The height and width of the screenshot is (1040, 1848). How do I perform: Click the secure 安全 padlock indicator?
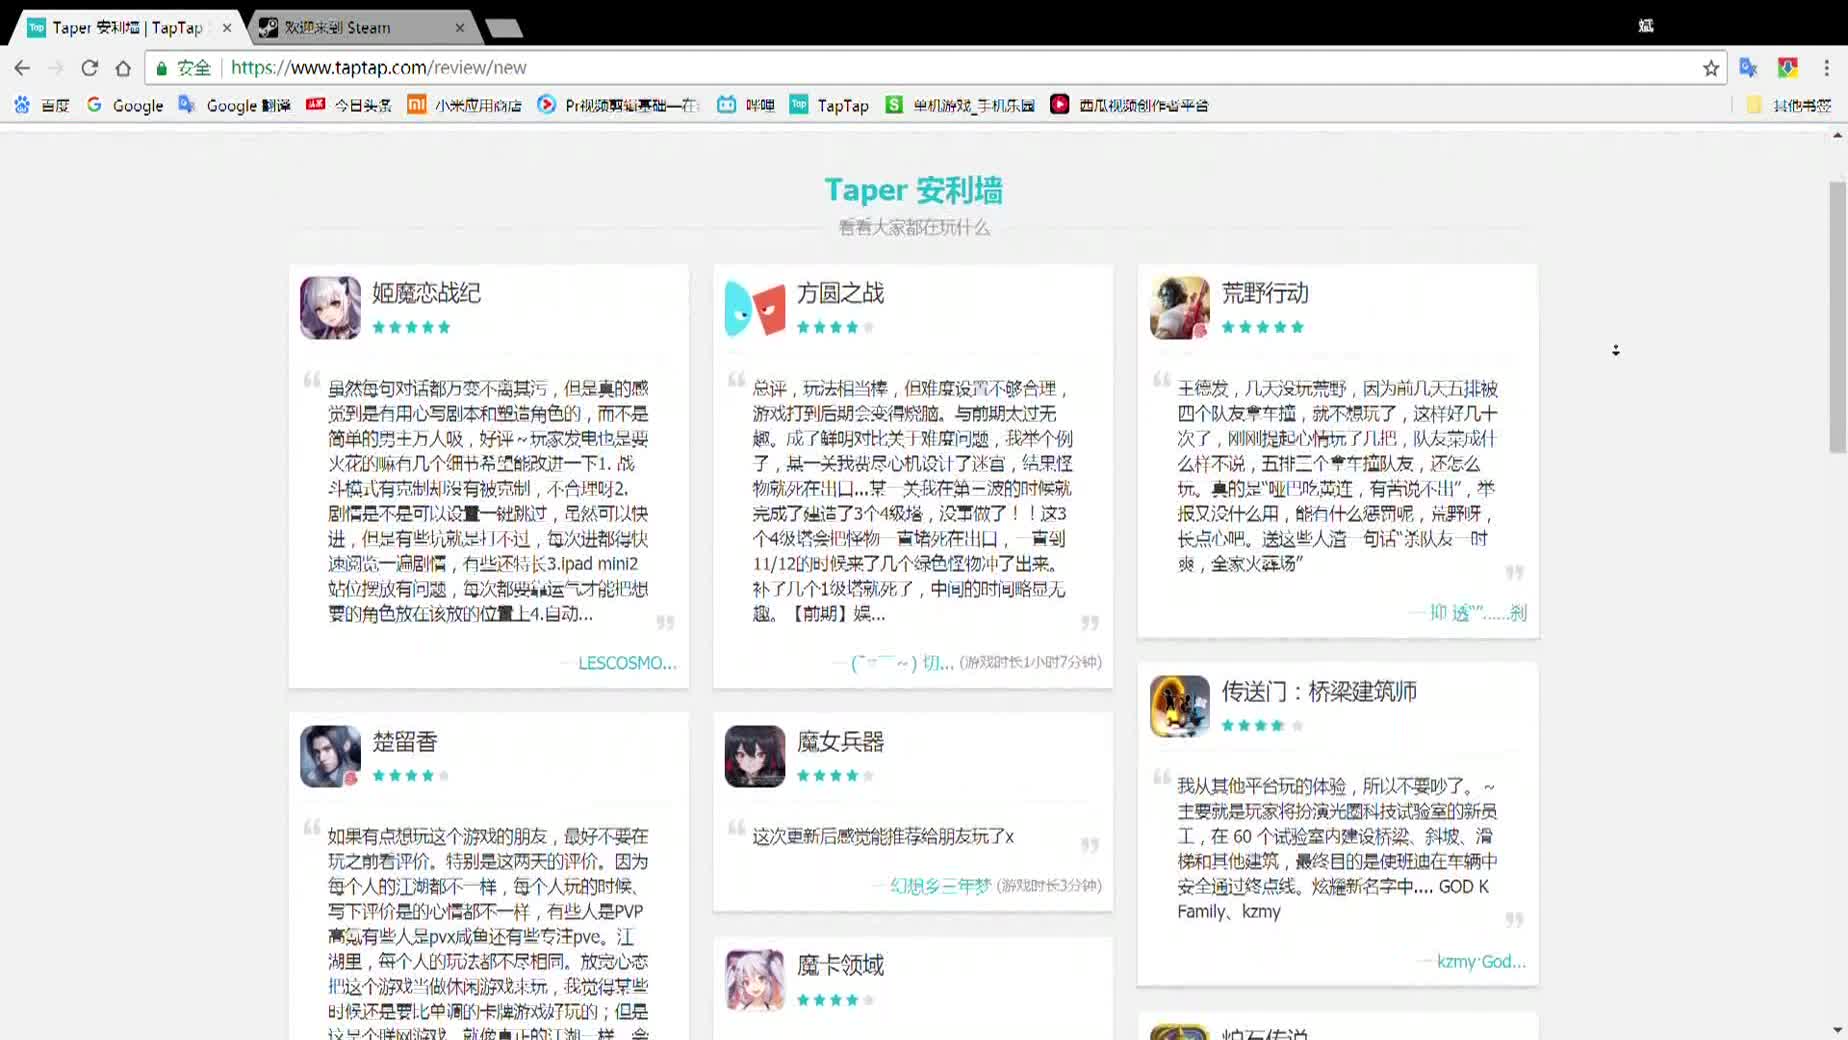point(184,68)
